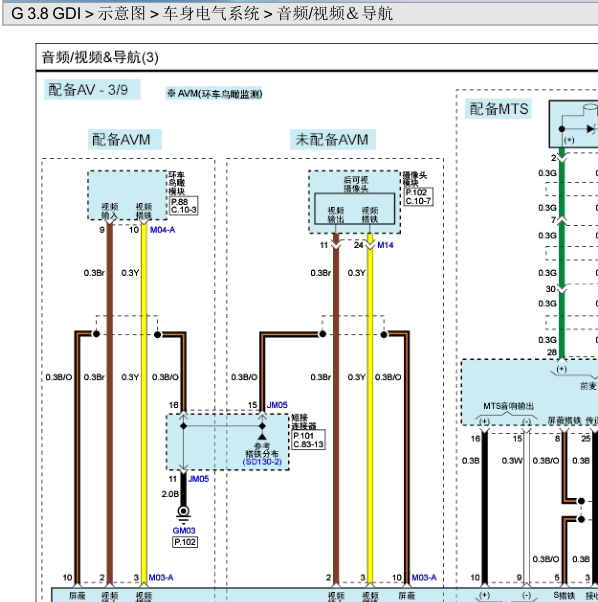The image size is (598, 602).
Task: Click the 未配备AVM section heading
Action: tap(332, 139)
